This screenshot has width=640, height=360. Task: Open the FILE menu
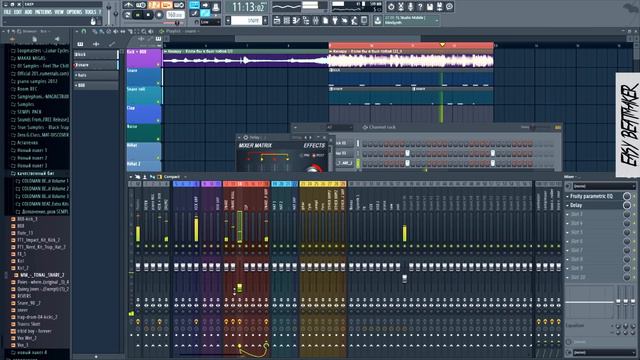click(x=7, y=12)
